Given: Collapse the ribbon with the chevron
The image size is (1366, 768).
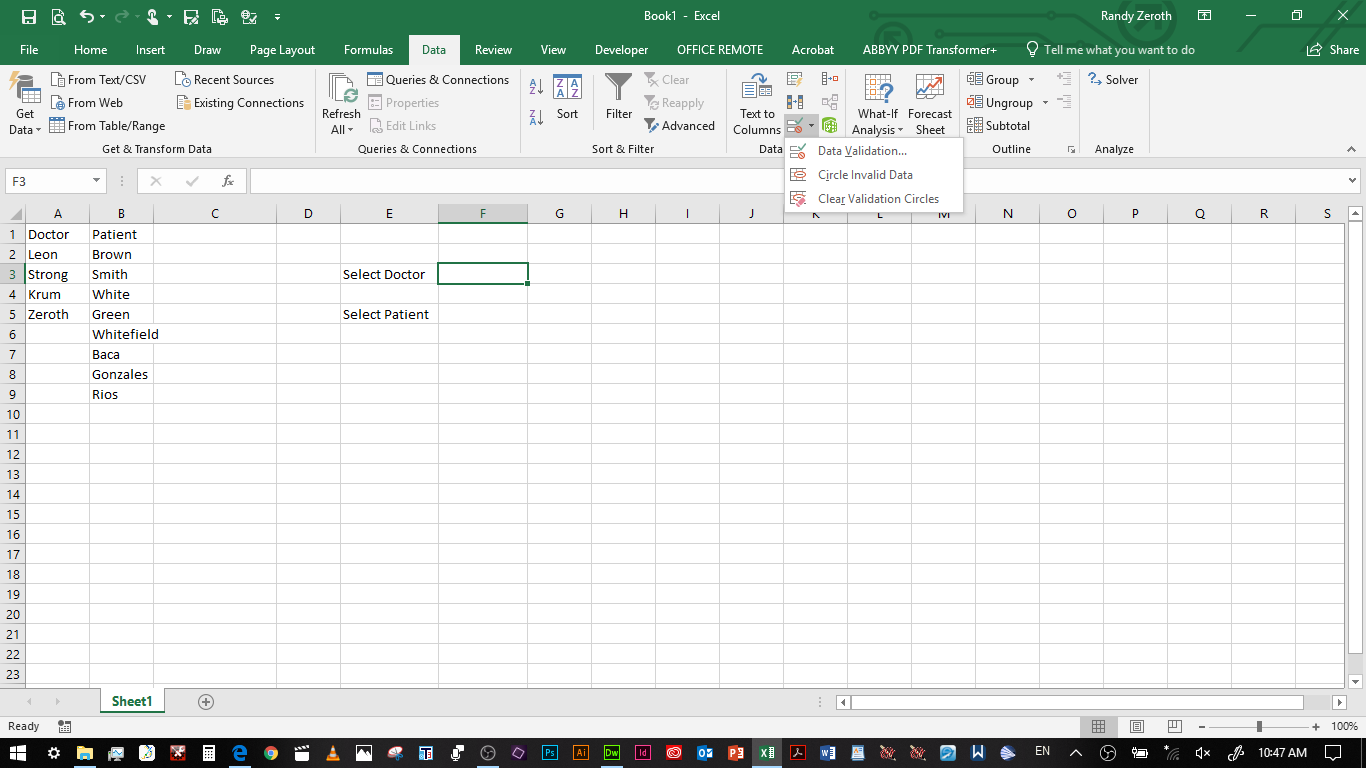Looking at the screenshot, I should 1351,149.
